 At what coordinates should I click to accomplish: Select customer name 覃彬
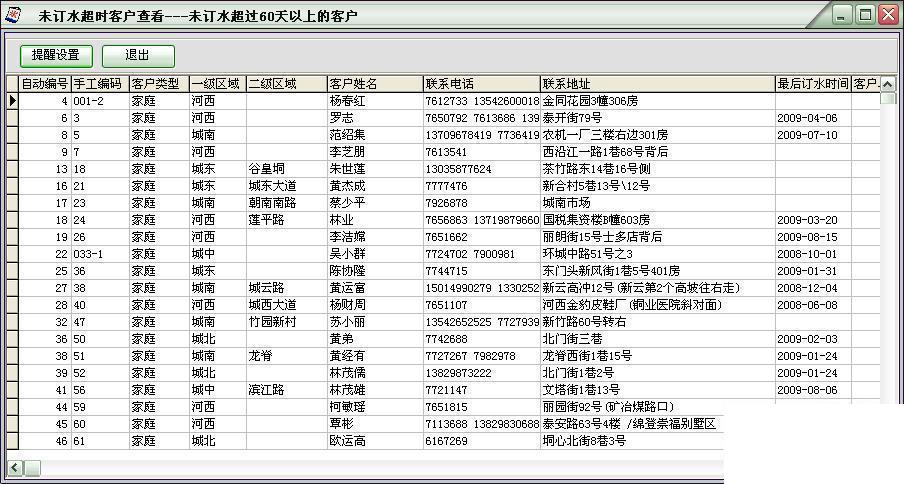point(341,424)
